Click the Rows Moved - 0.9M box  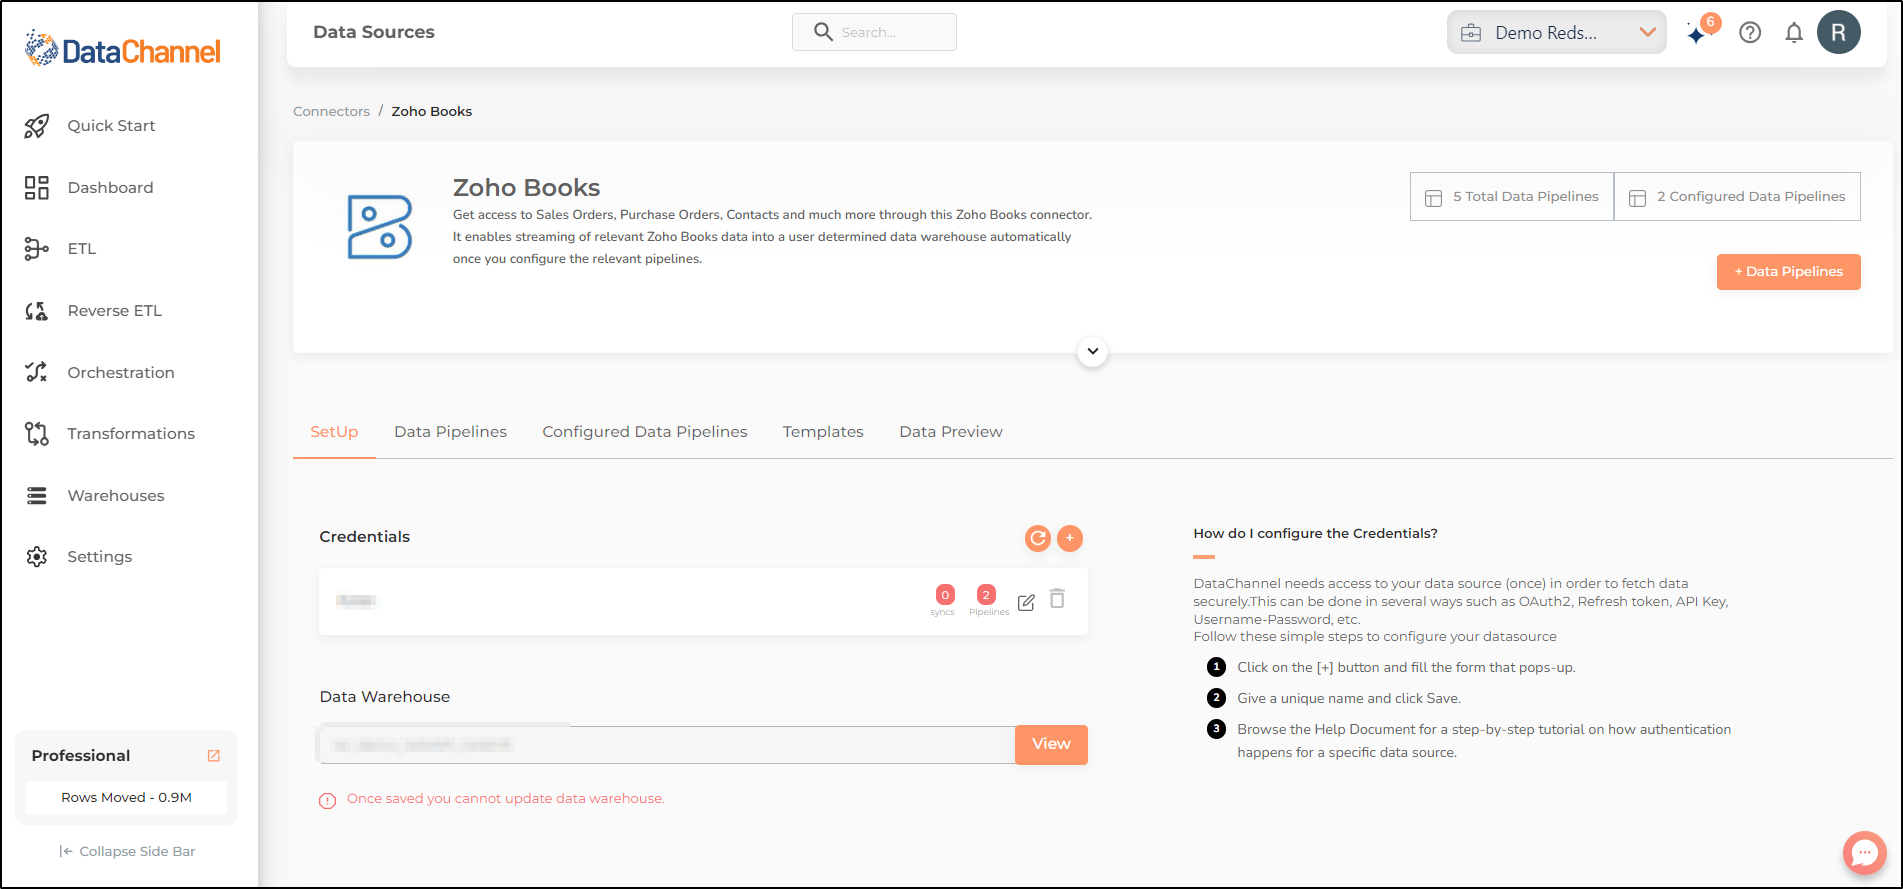point(127,798)
